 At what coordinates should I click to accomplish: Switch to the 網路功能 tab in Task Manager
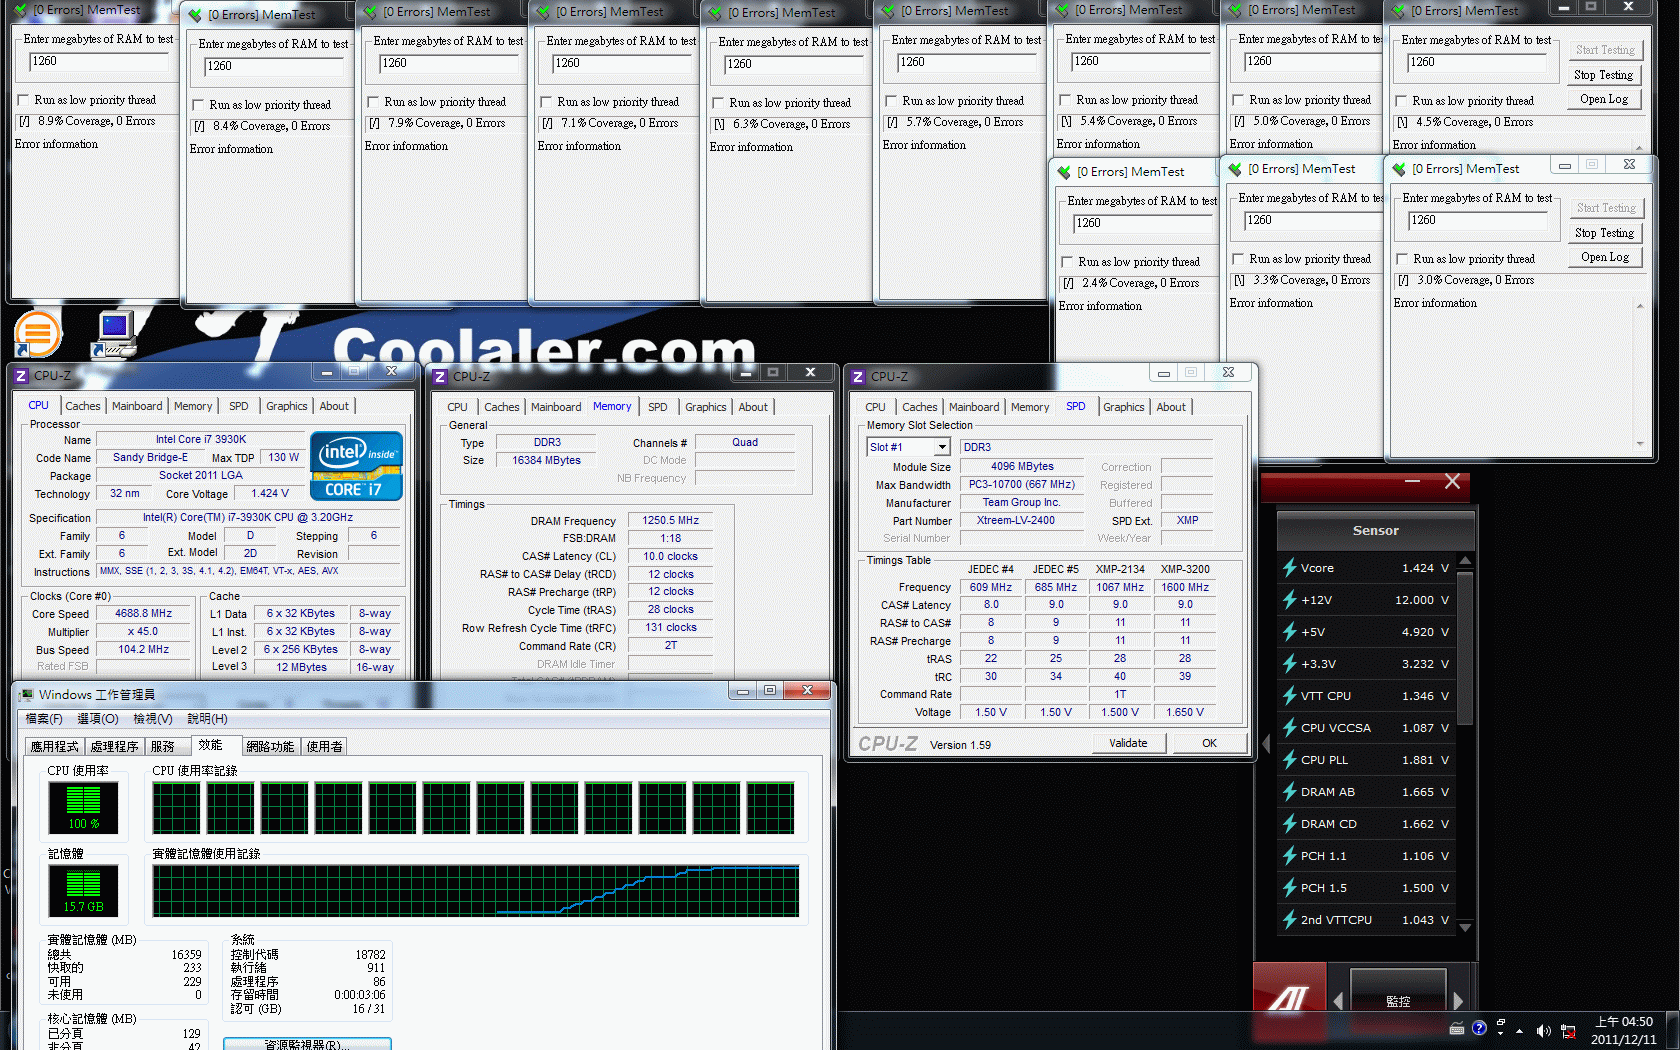[270, 746]
